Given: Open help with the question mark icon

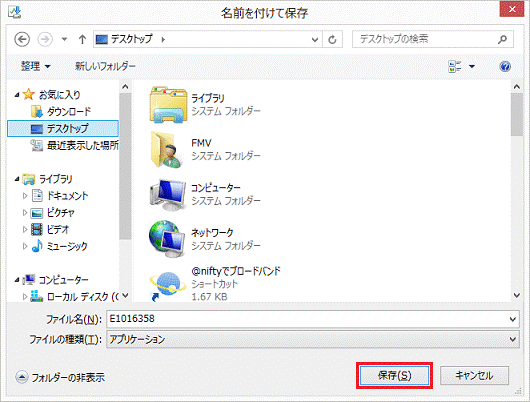Looking at the screenshot, I should [505, 66].
